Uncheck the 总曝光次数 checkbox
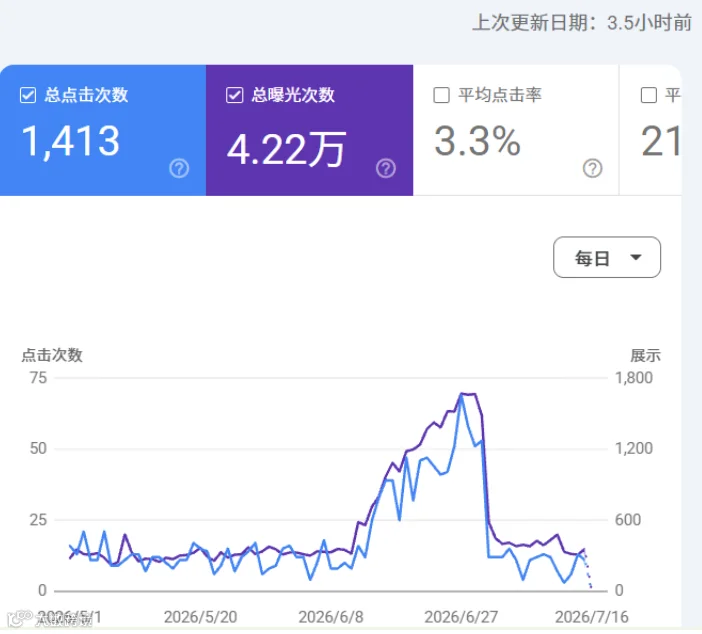The height and width of the screenshot is (634, 702). tap(235, 95)
